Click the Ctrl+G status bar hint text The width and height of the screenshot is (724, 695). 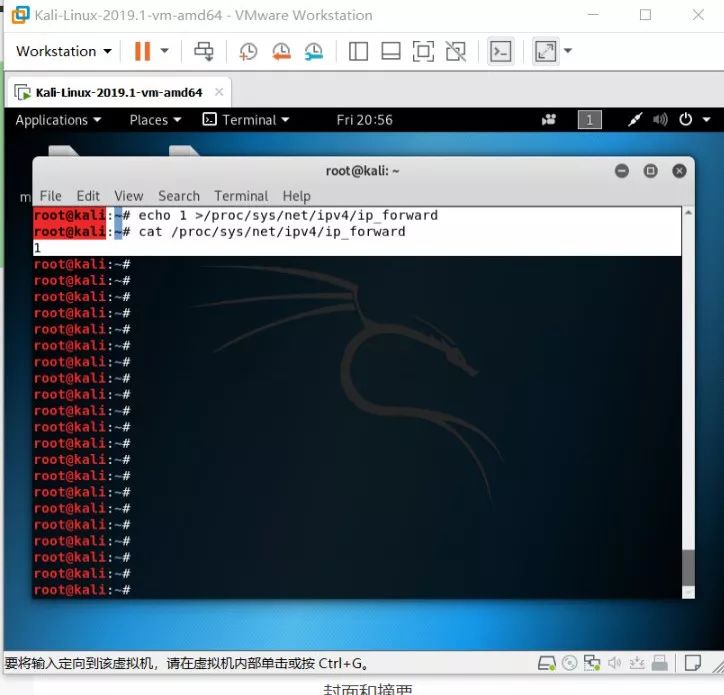[x=187, y=664]
